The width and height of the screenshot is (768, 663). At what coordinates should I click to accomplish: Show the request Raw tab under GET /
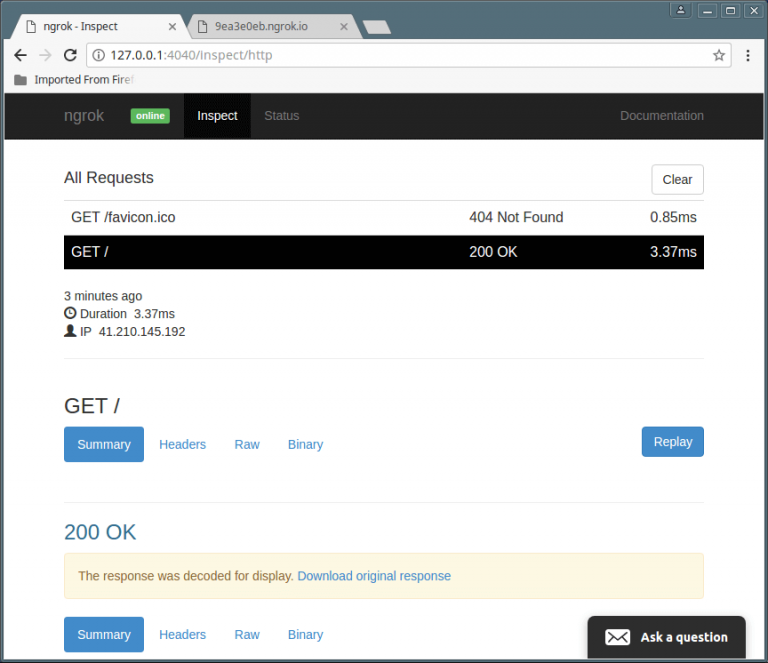click(247, 445)
